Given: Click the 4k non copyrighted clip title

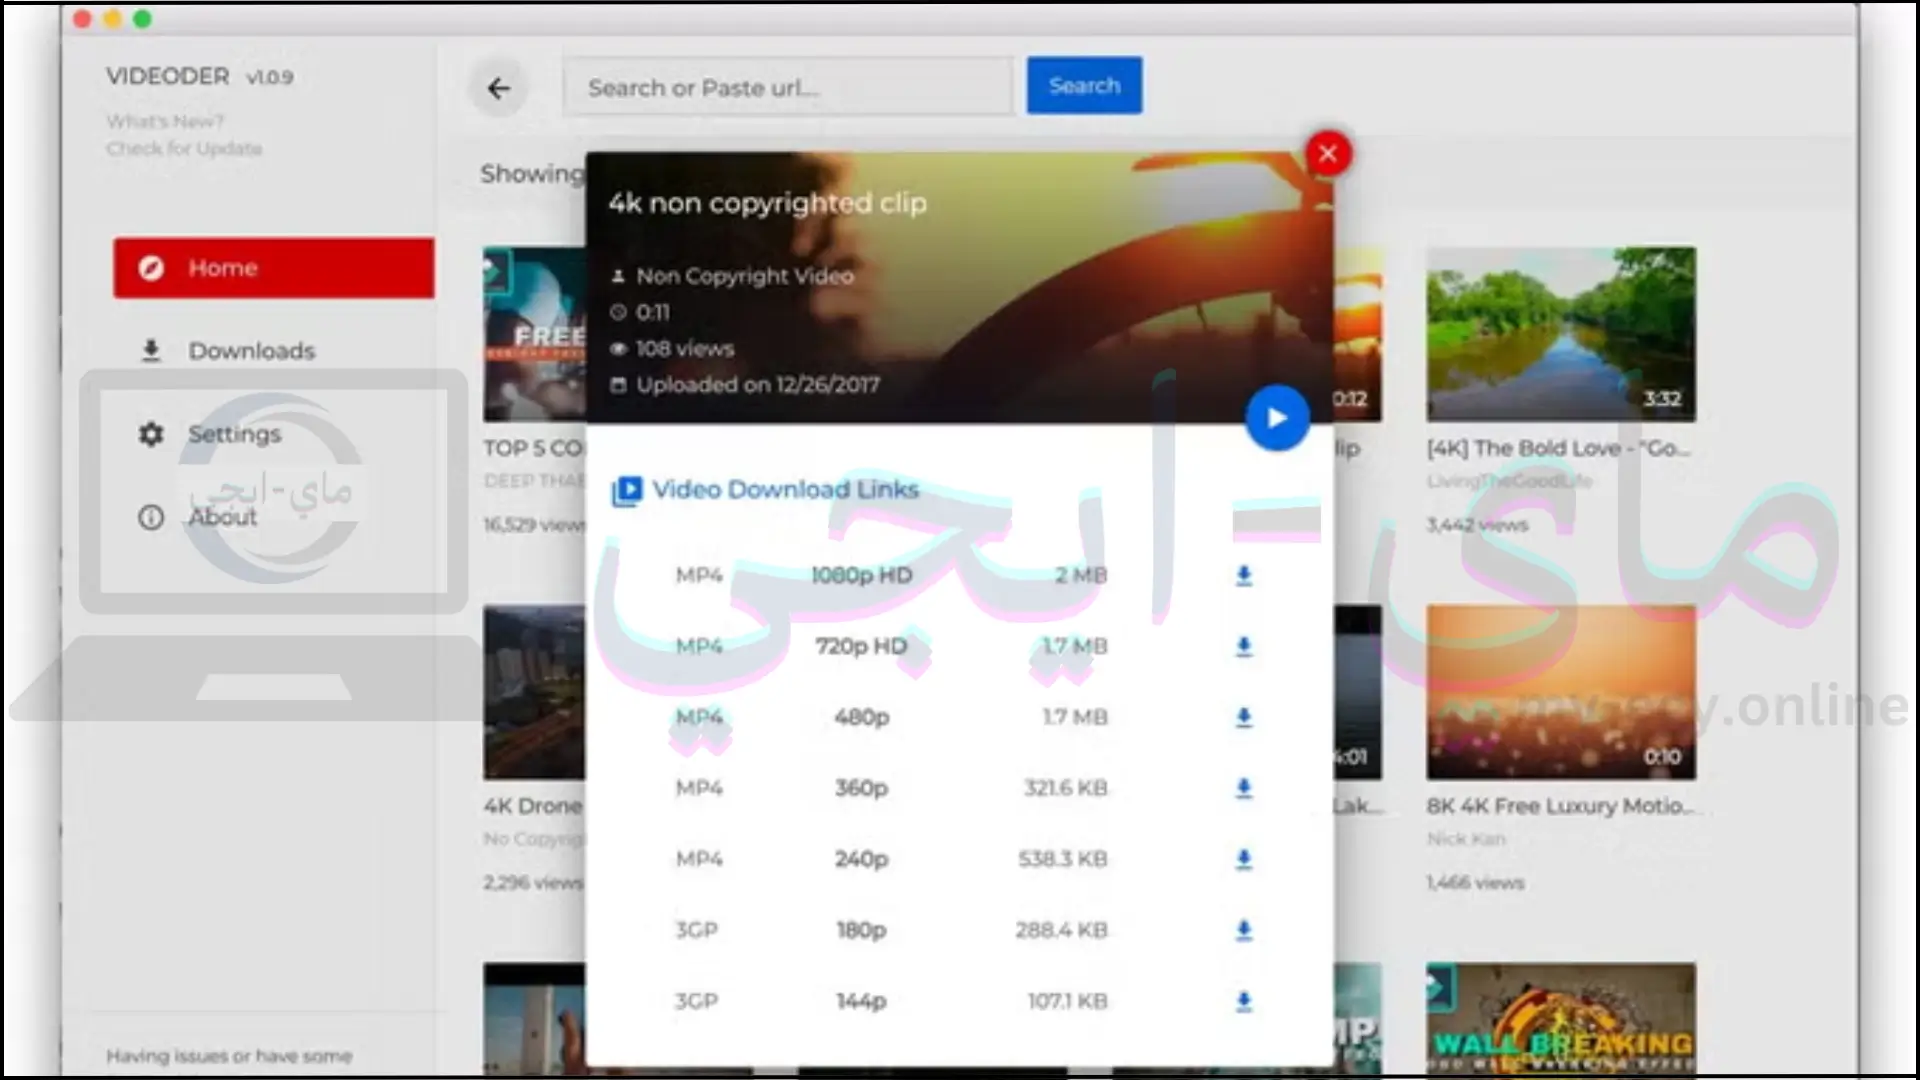Looking at the screenshot, I should click(x=768, y=203).
